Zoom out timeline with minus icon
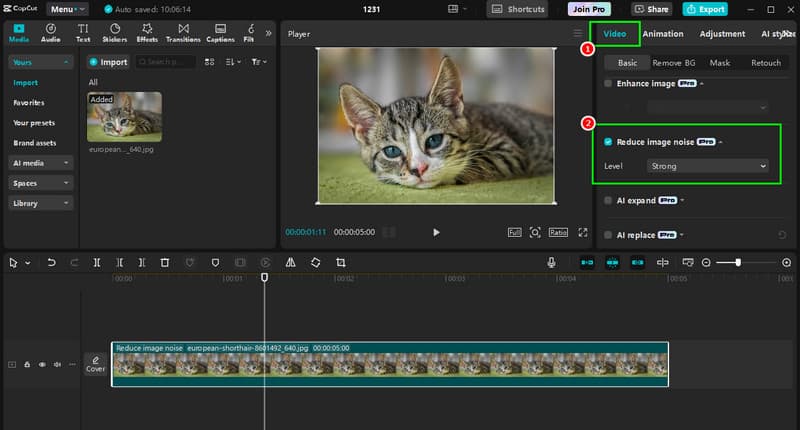The height and width of the screenshot is (430, 800). (x=706, y=263)
